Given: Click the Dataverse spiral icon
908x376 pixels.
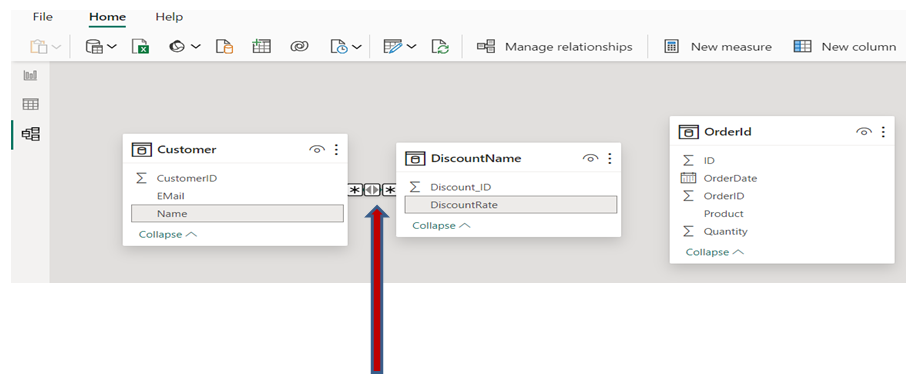Looking at the screenshot, I should coord(299,47).
